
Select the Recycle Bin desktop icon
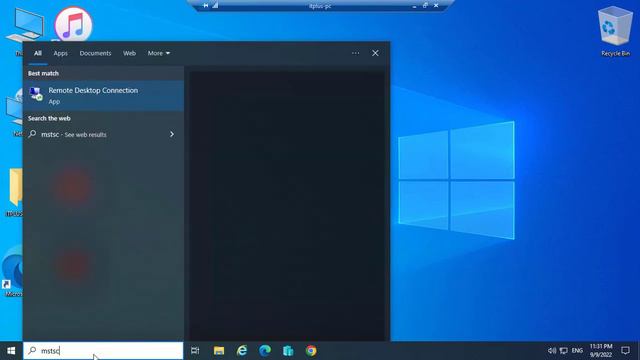[x=615, y=32]
